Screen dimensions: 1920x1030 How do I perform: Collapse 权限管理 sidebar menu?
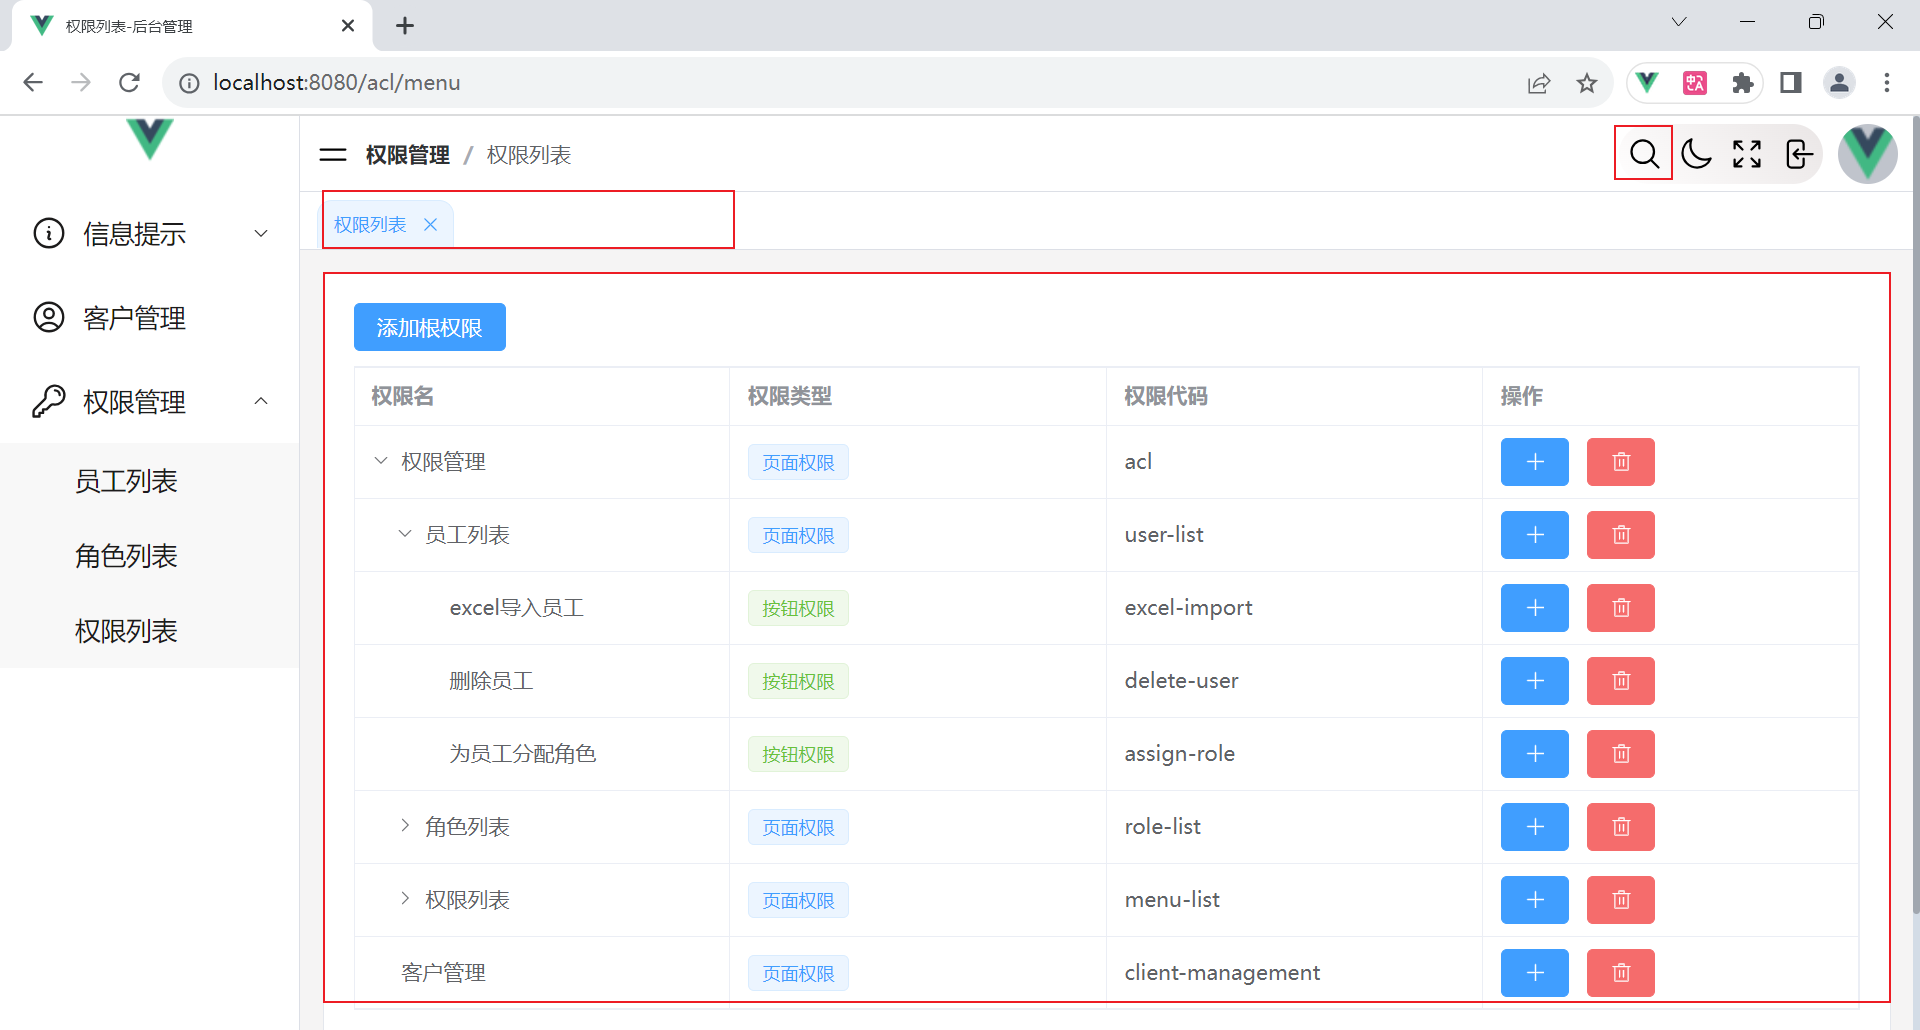tap(150, 402)
